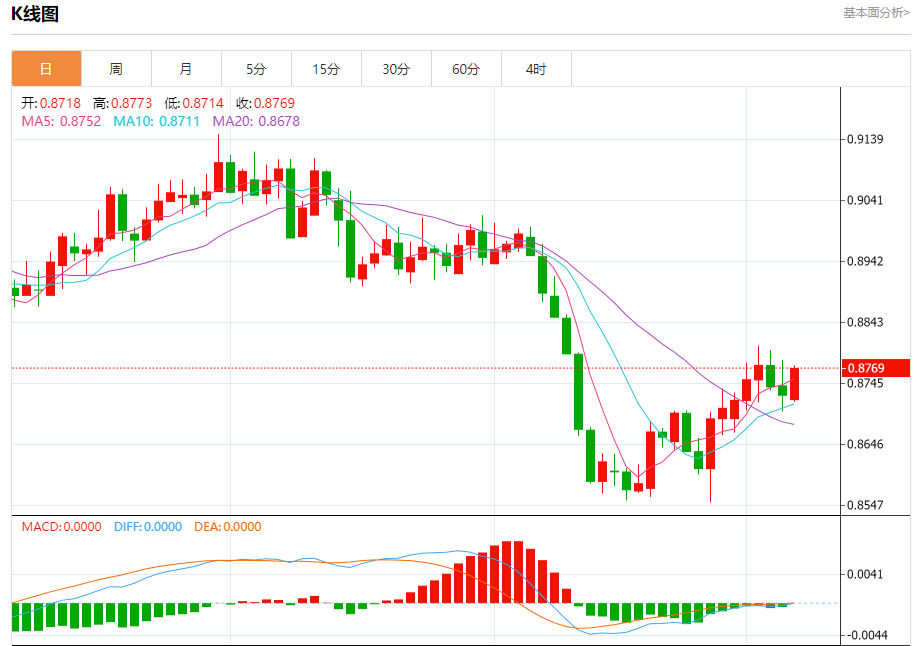Click the 0.8843 price axis label
Screen dimensions: 918x646
865,322
